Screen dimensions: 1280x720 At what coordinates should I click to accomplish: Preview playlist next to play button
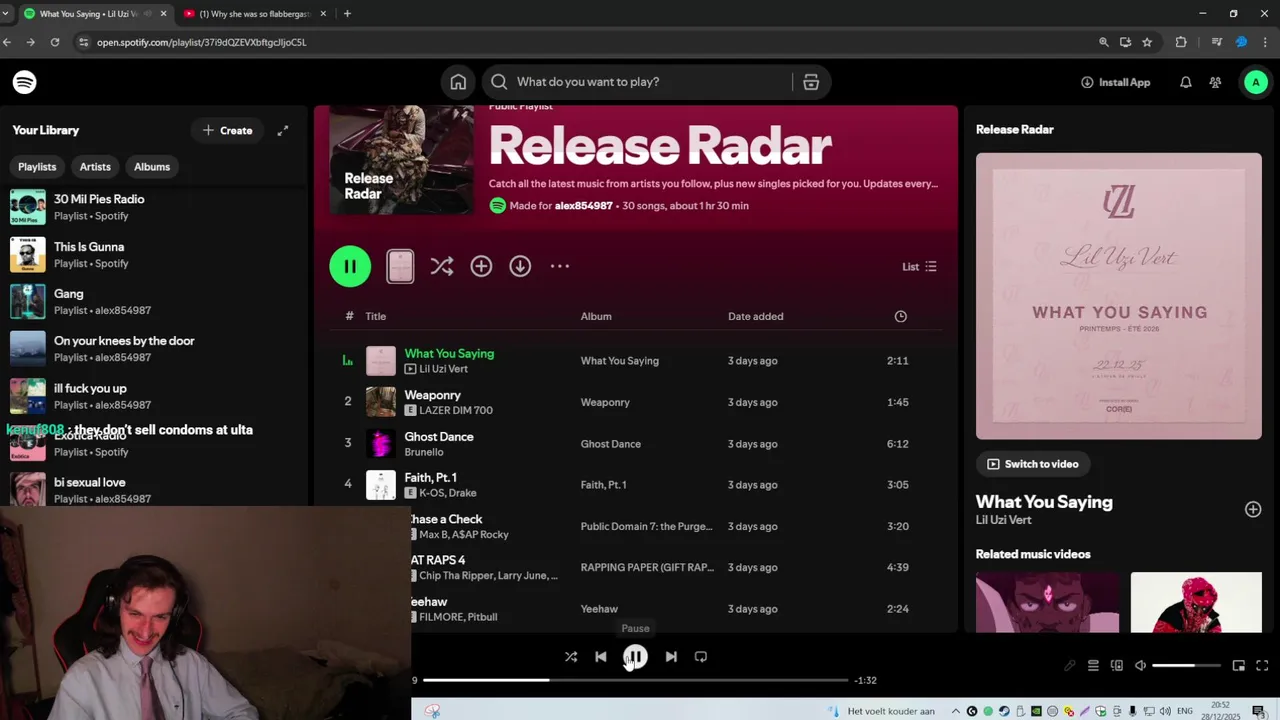pyautogui.click(x=400, y=266)
